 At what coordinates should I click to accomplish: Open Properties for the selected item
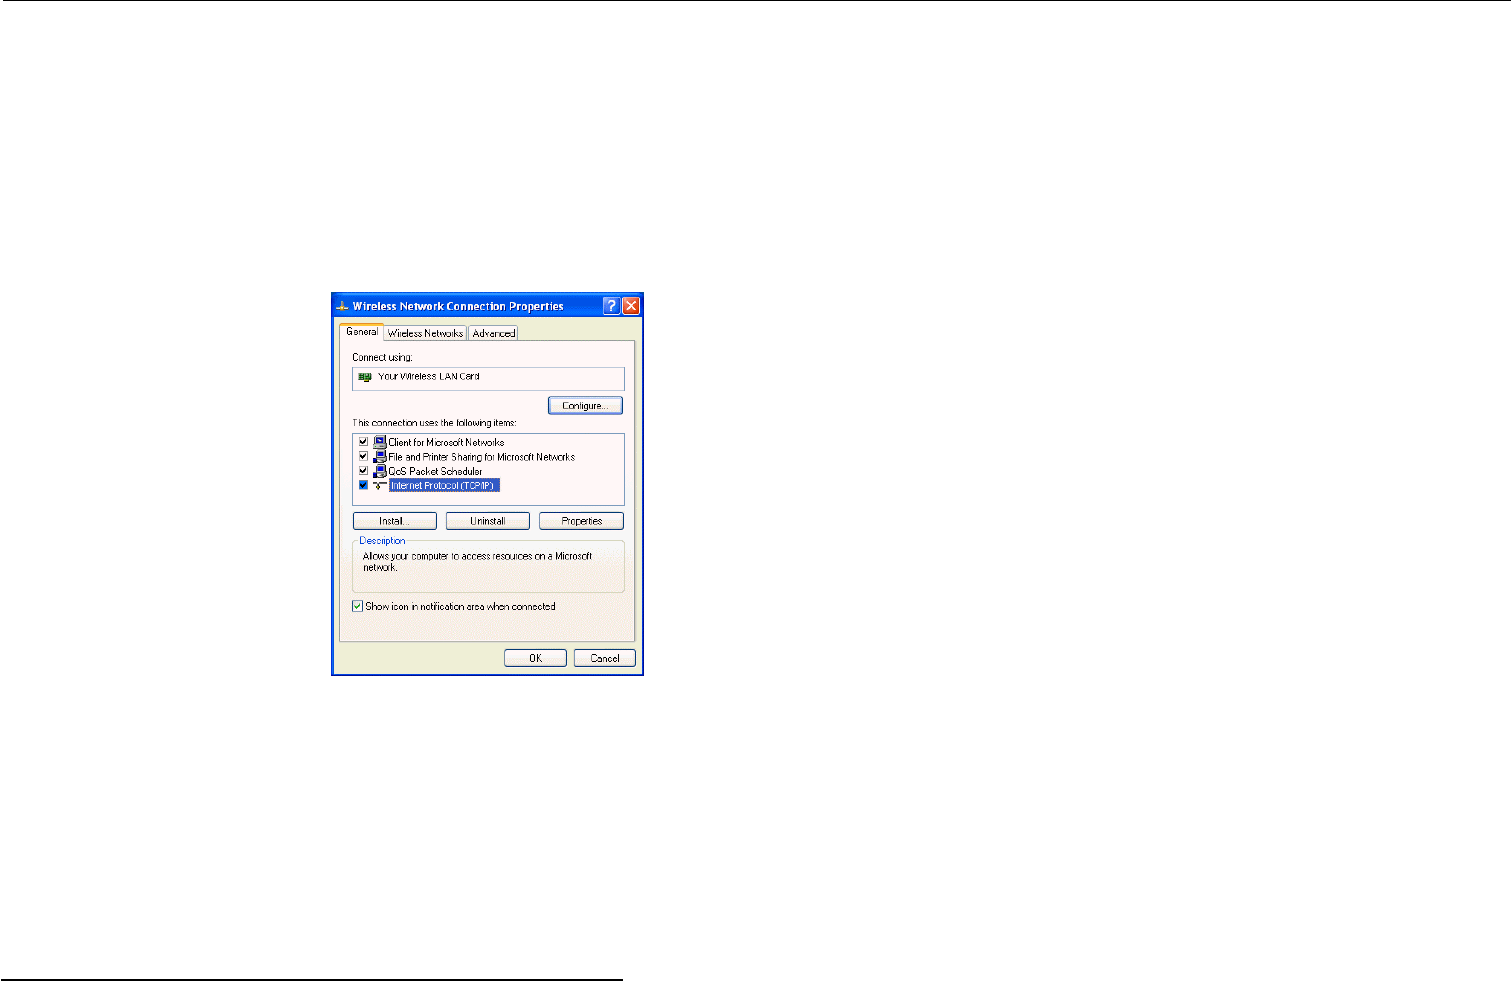(x=581, y=521)
